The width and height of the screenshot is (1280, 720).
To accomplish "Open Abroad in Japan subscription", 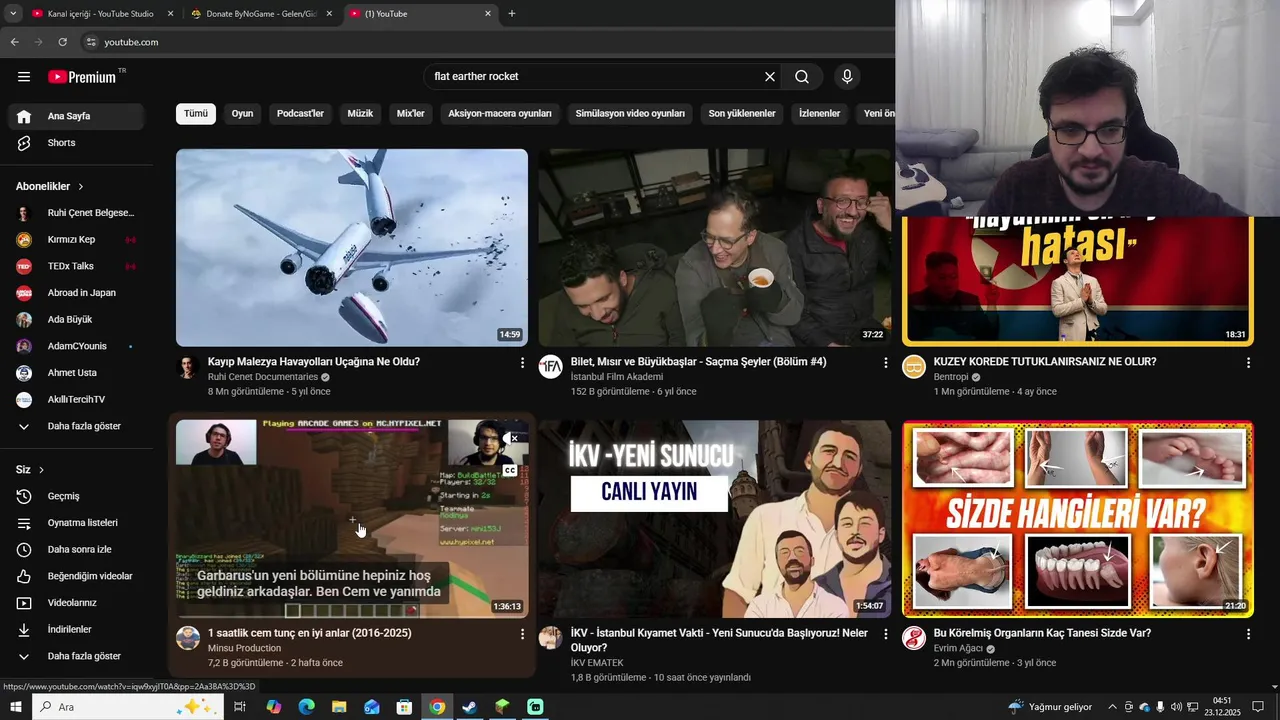I will click(76, 293).
